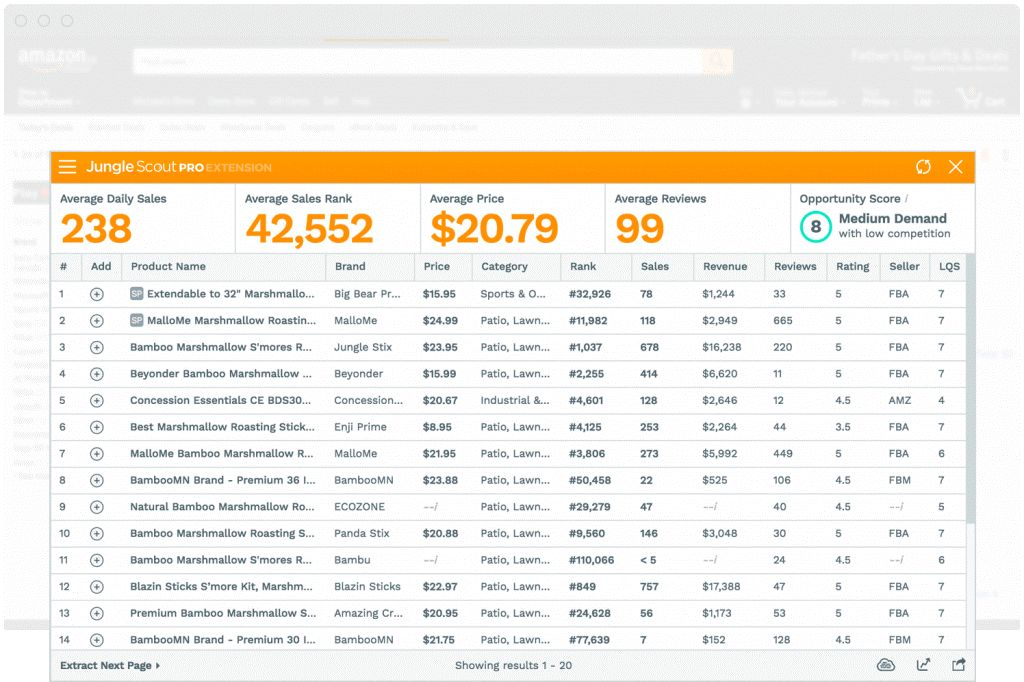Click the #50,458 rank cell

(590, 480)
